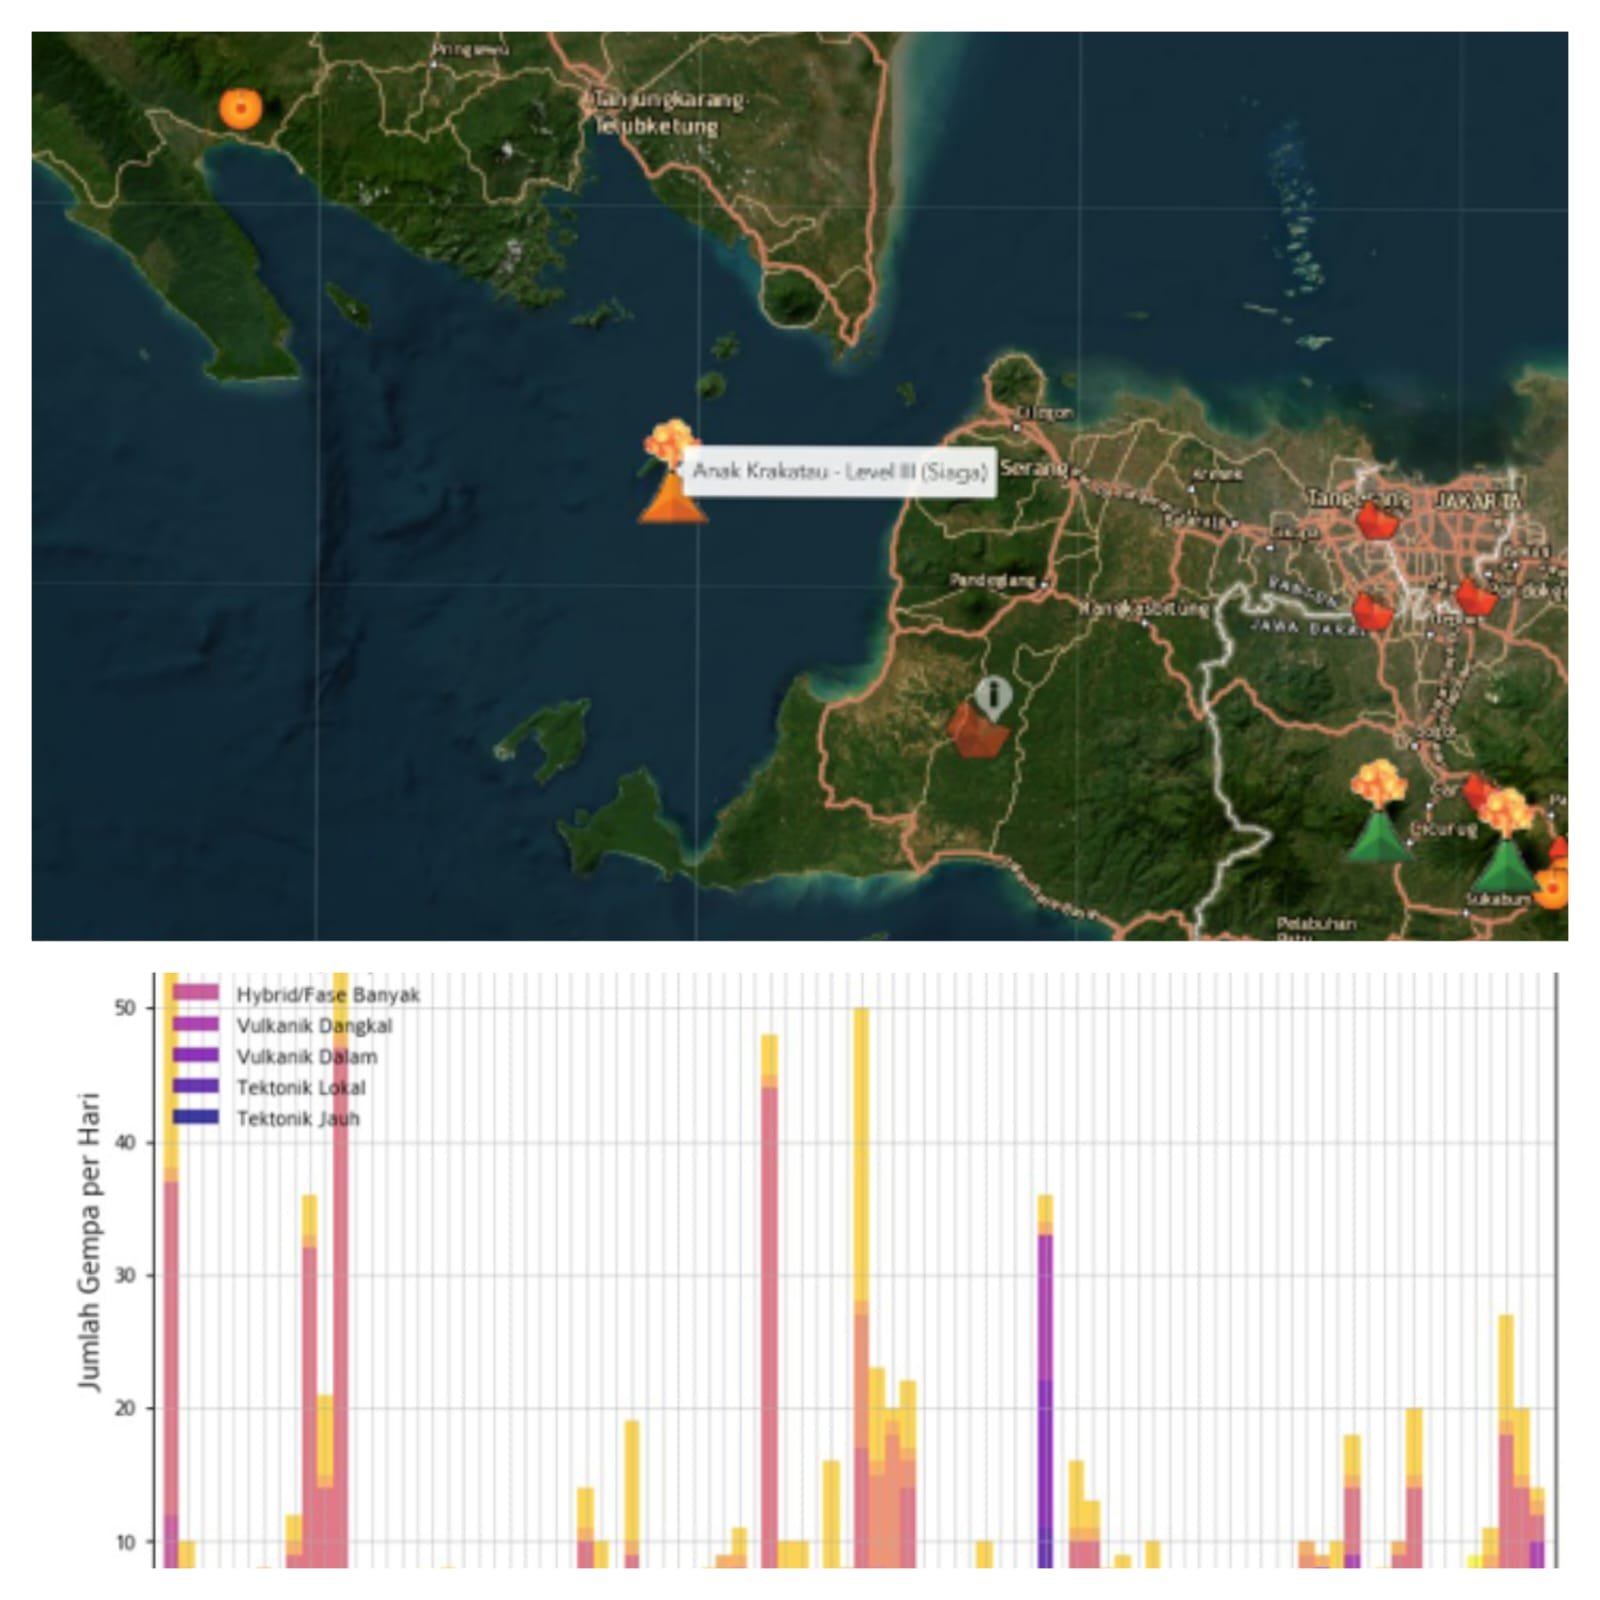Select the brown polygon marker in Banten
The width and height of the screenshot is (1600, 1600).
[977, 729]
